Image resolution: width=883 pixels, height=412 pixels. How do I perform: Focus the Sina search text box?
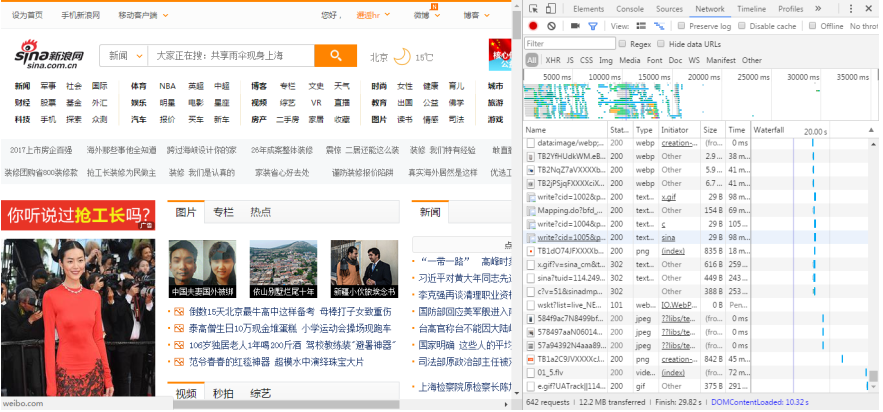click(x=231, y=56)
